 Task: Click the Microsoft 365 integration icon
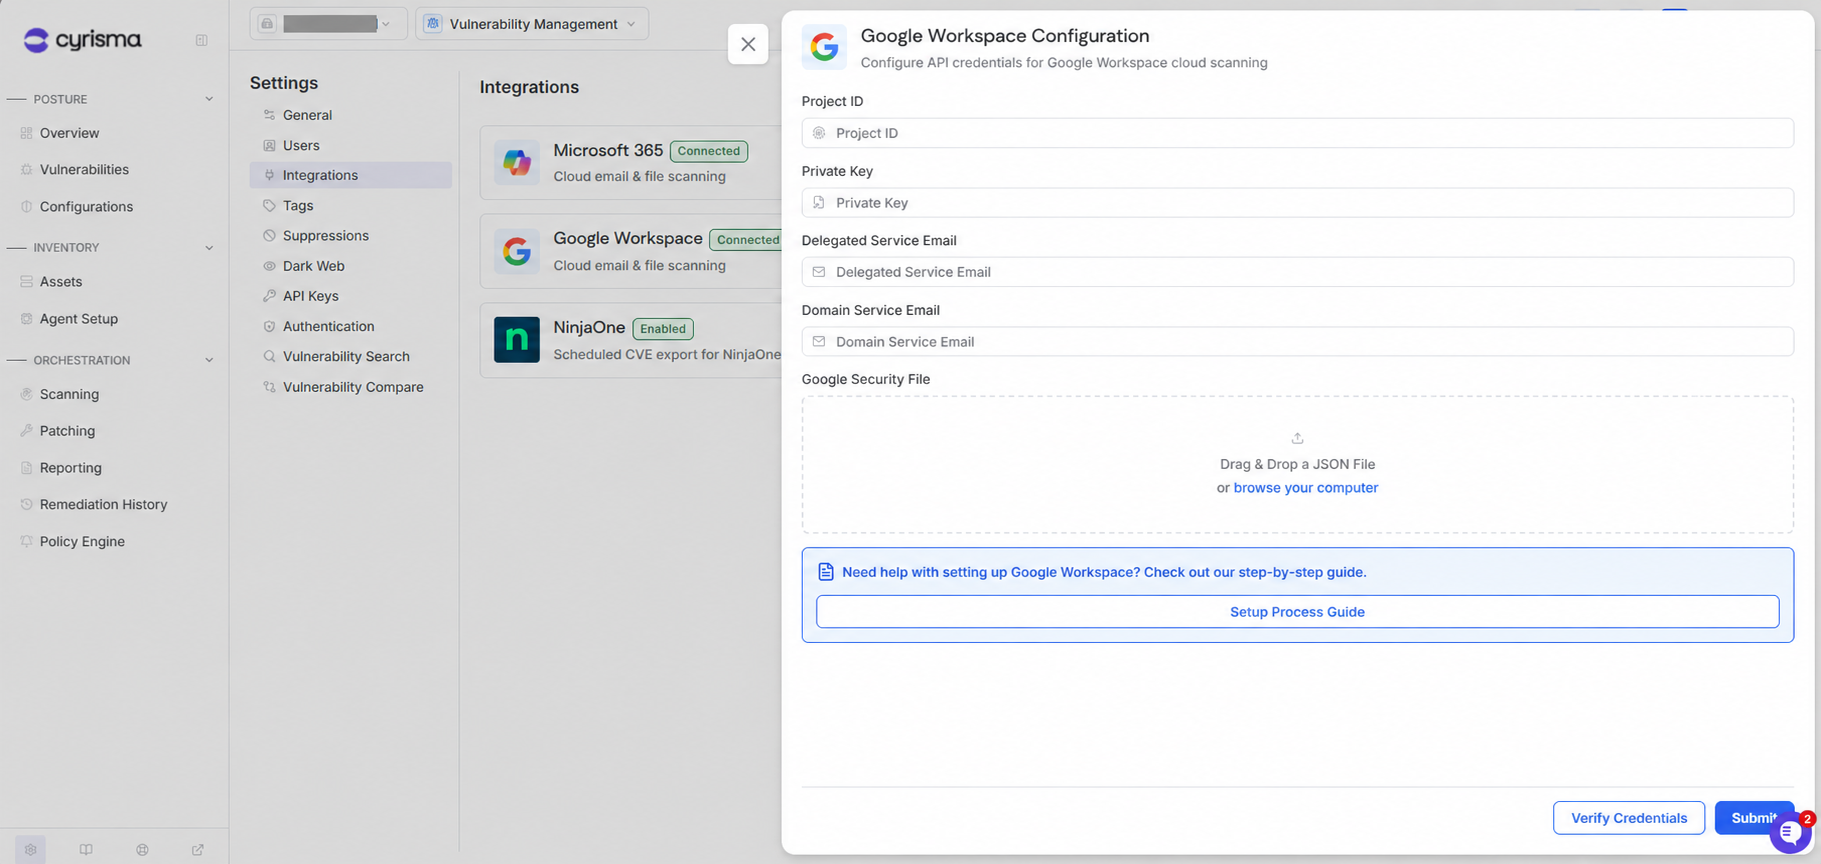tap(517, 162)
